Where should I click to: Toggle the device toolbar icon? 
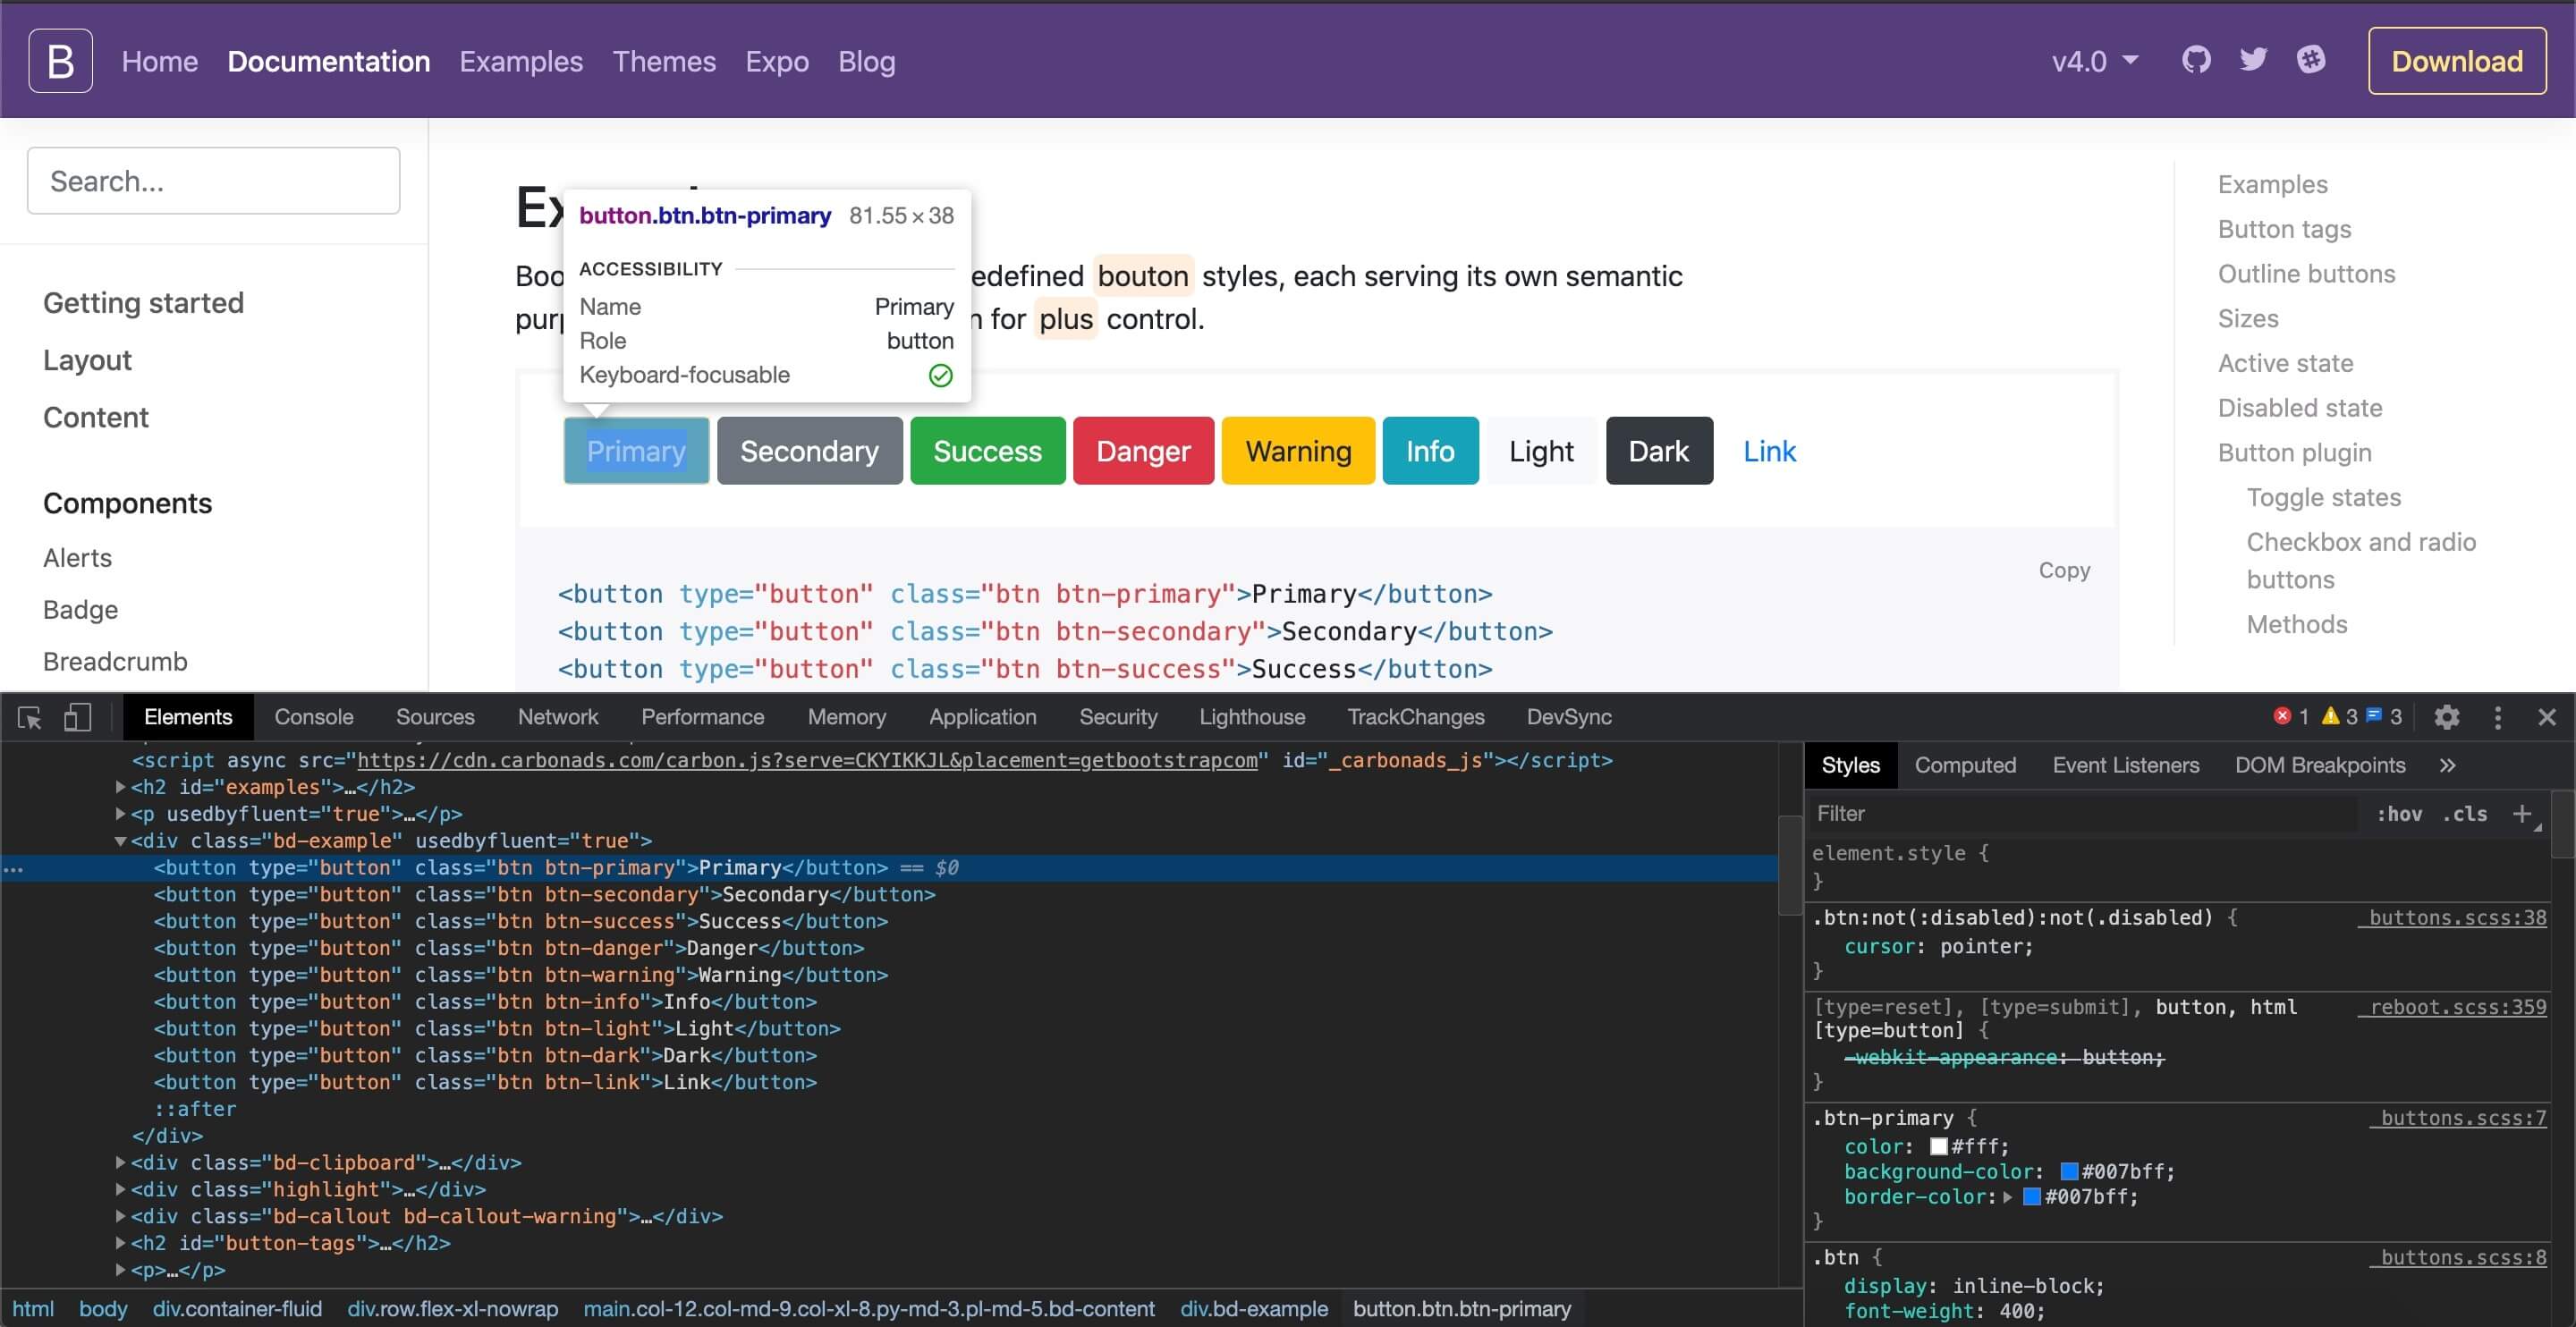click(77, 717)
